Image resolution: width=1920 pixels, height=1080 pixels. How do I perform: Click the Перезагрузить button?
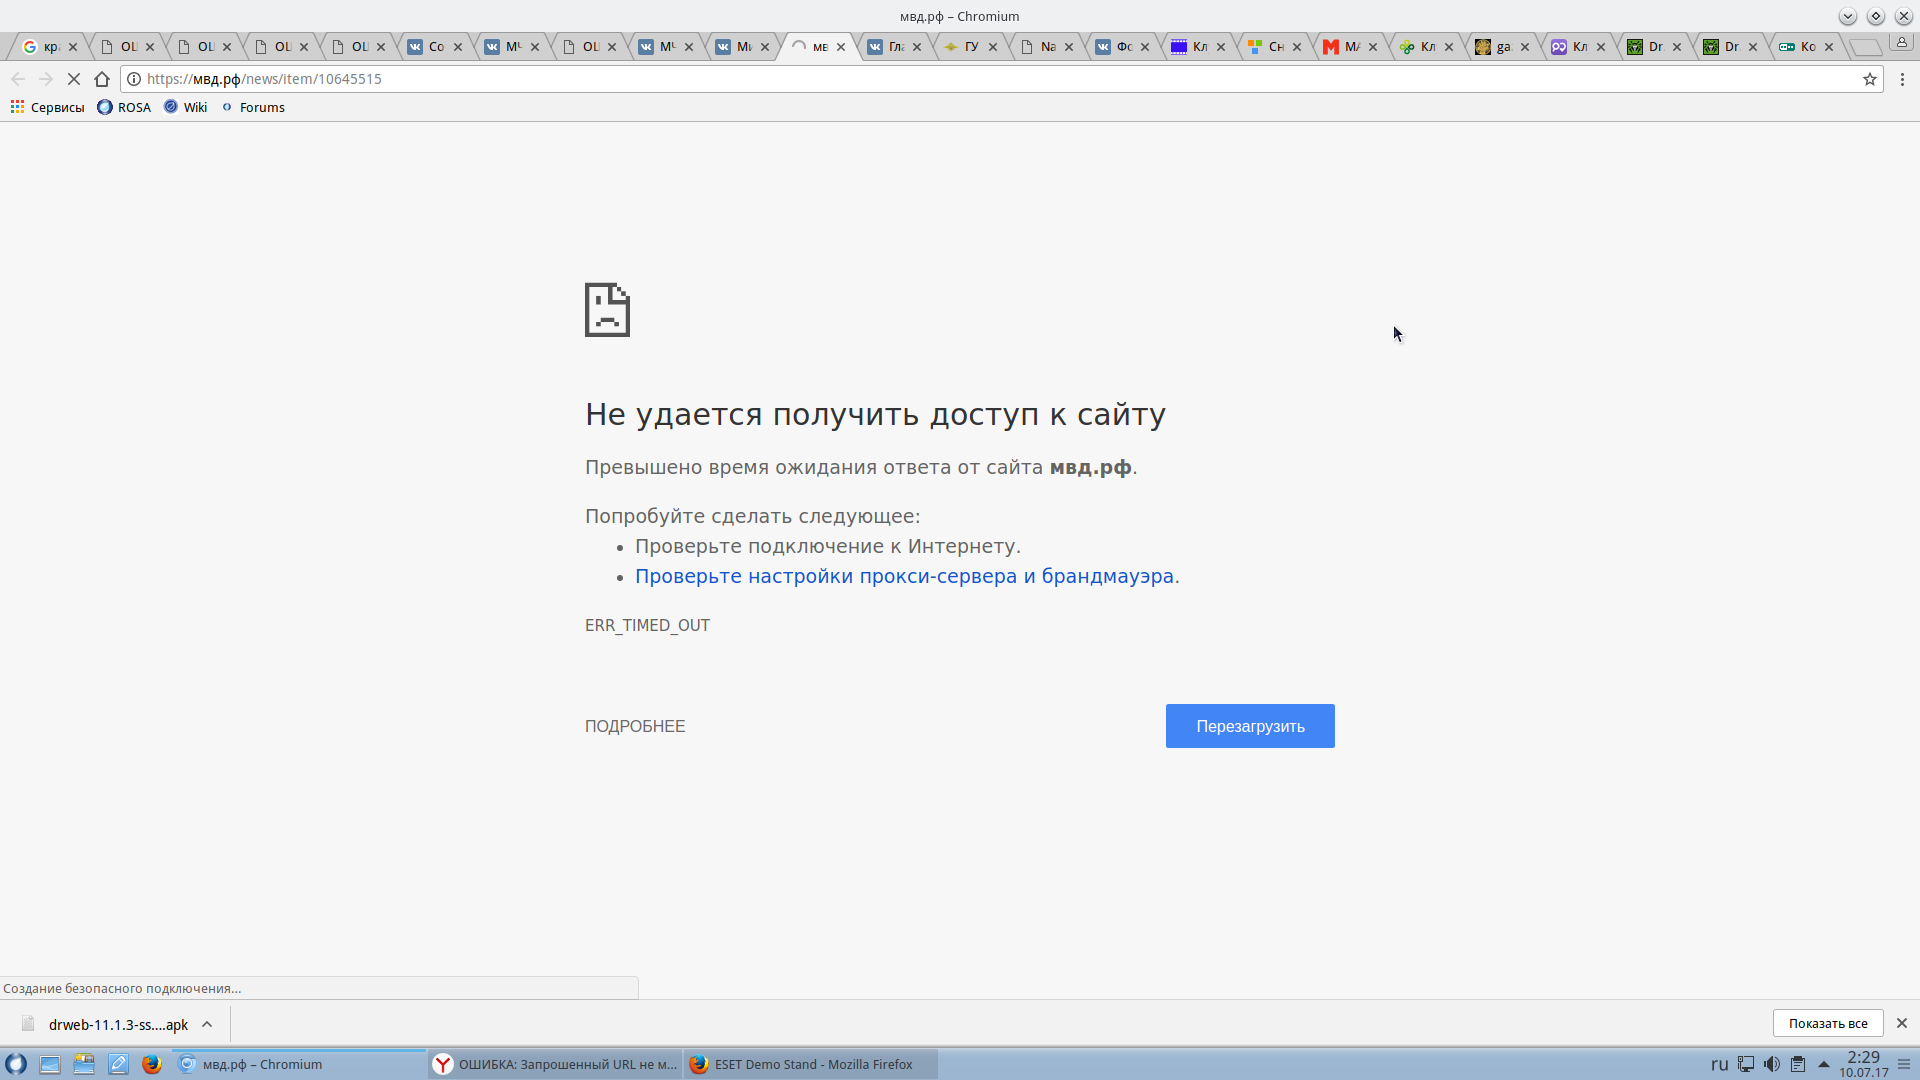(x=1249, y=726)
